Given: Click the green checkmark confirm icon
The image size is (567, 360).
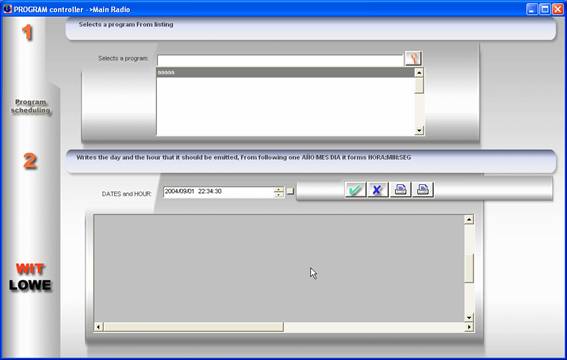Looking at the screenshot, I should pos(355,190).
